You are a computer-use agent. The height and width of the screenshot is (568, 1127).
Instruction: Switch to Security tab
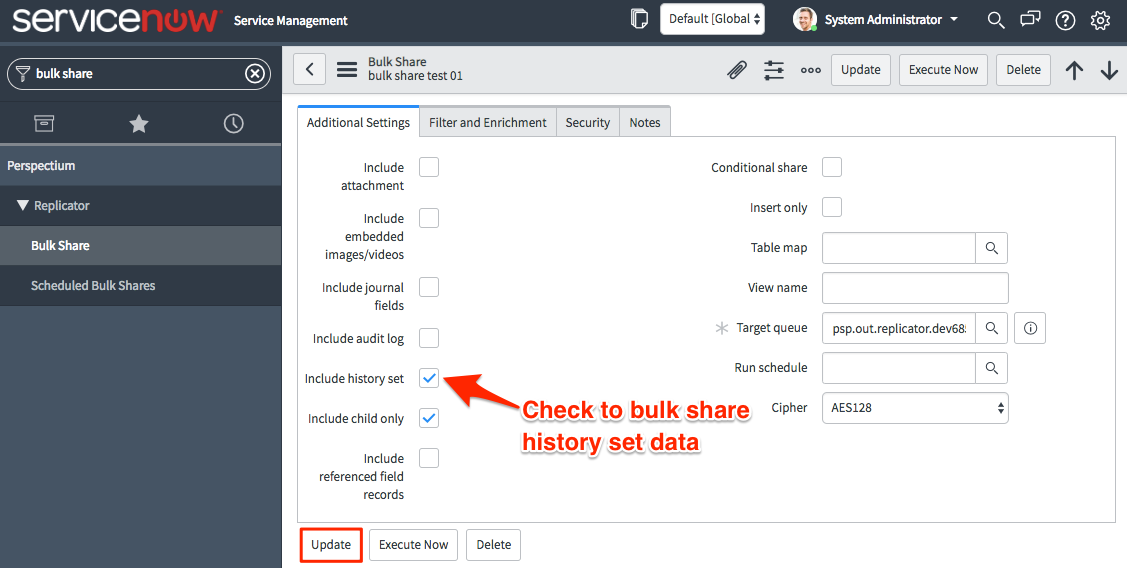click(588, 122)
